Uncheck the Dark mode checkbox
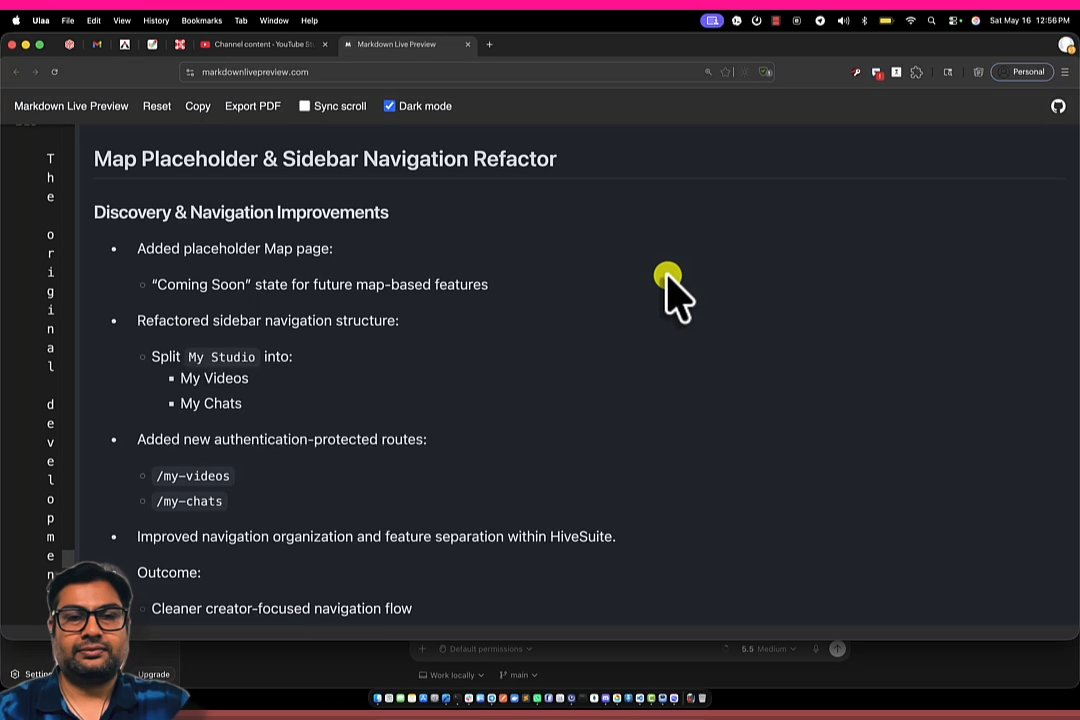The height and width of the screenshot is (720, 1080). click(x=389, y=106)
